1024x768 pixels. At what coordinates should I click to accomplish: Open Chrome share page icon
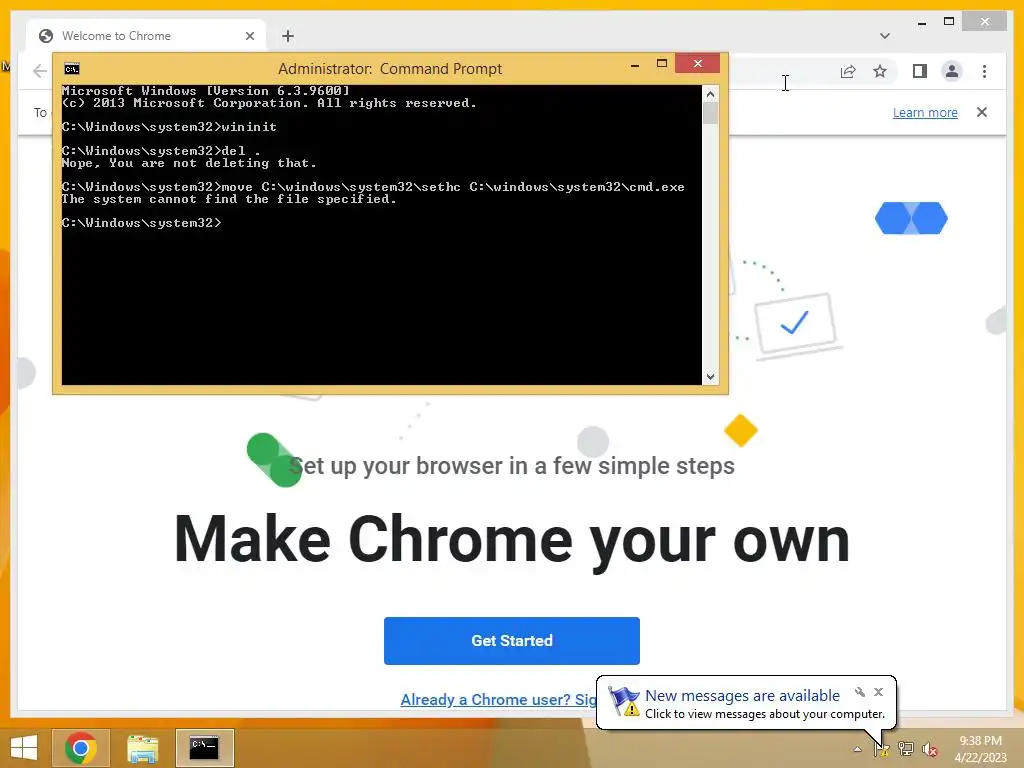pyautogui.click(x=848, y=71)
